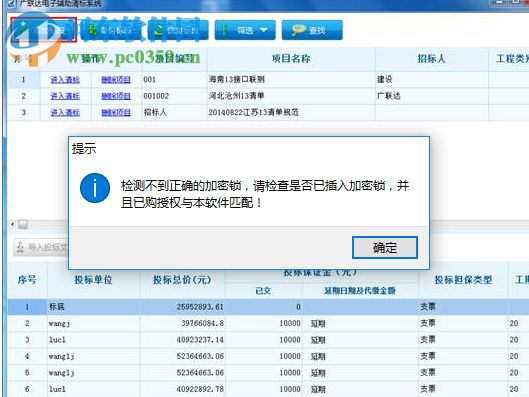Viewport: 529px width, 397px height.
Task: Open the 筛选 filter dropdown
Action: tap(245, 30)
